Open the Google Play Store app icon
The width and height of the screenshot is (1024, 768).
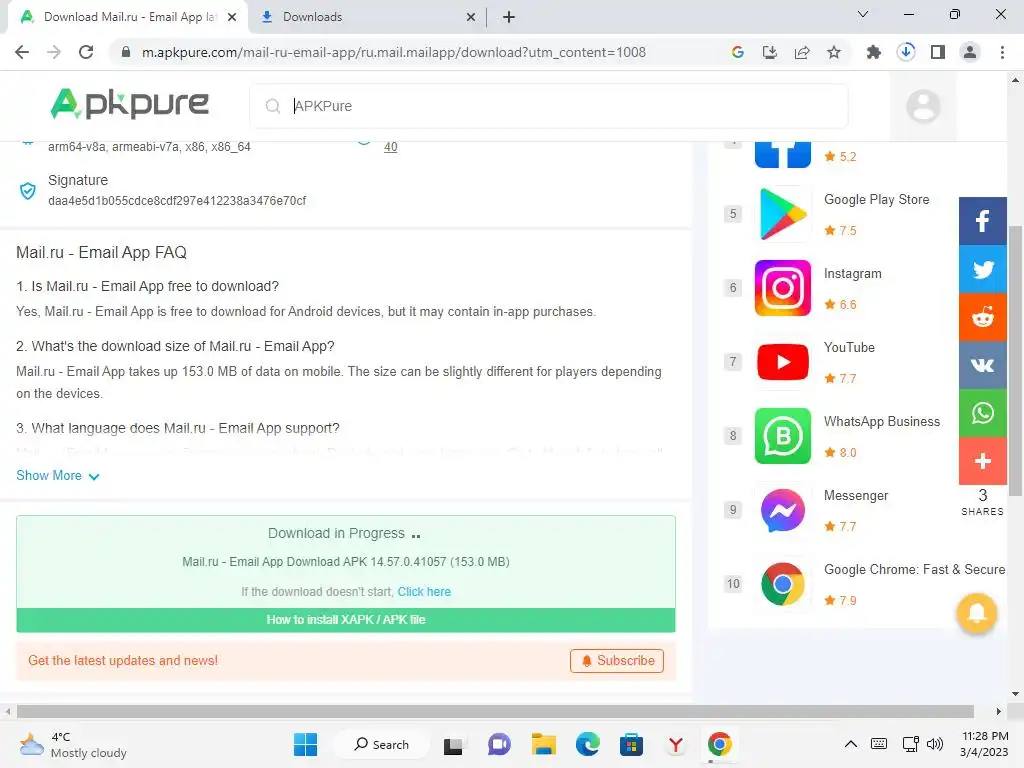point(782,214)
